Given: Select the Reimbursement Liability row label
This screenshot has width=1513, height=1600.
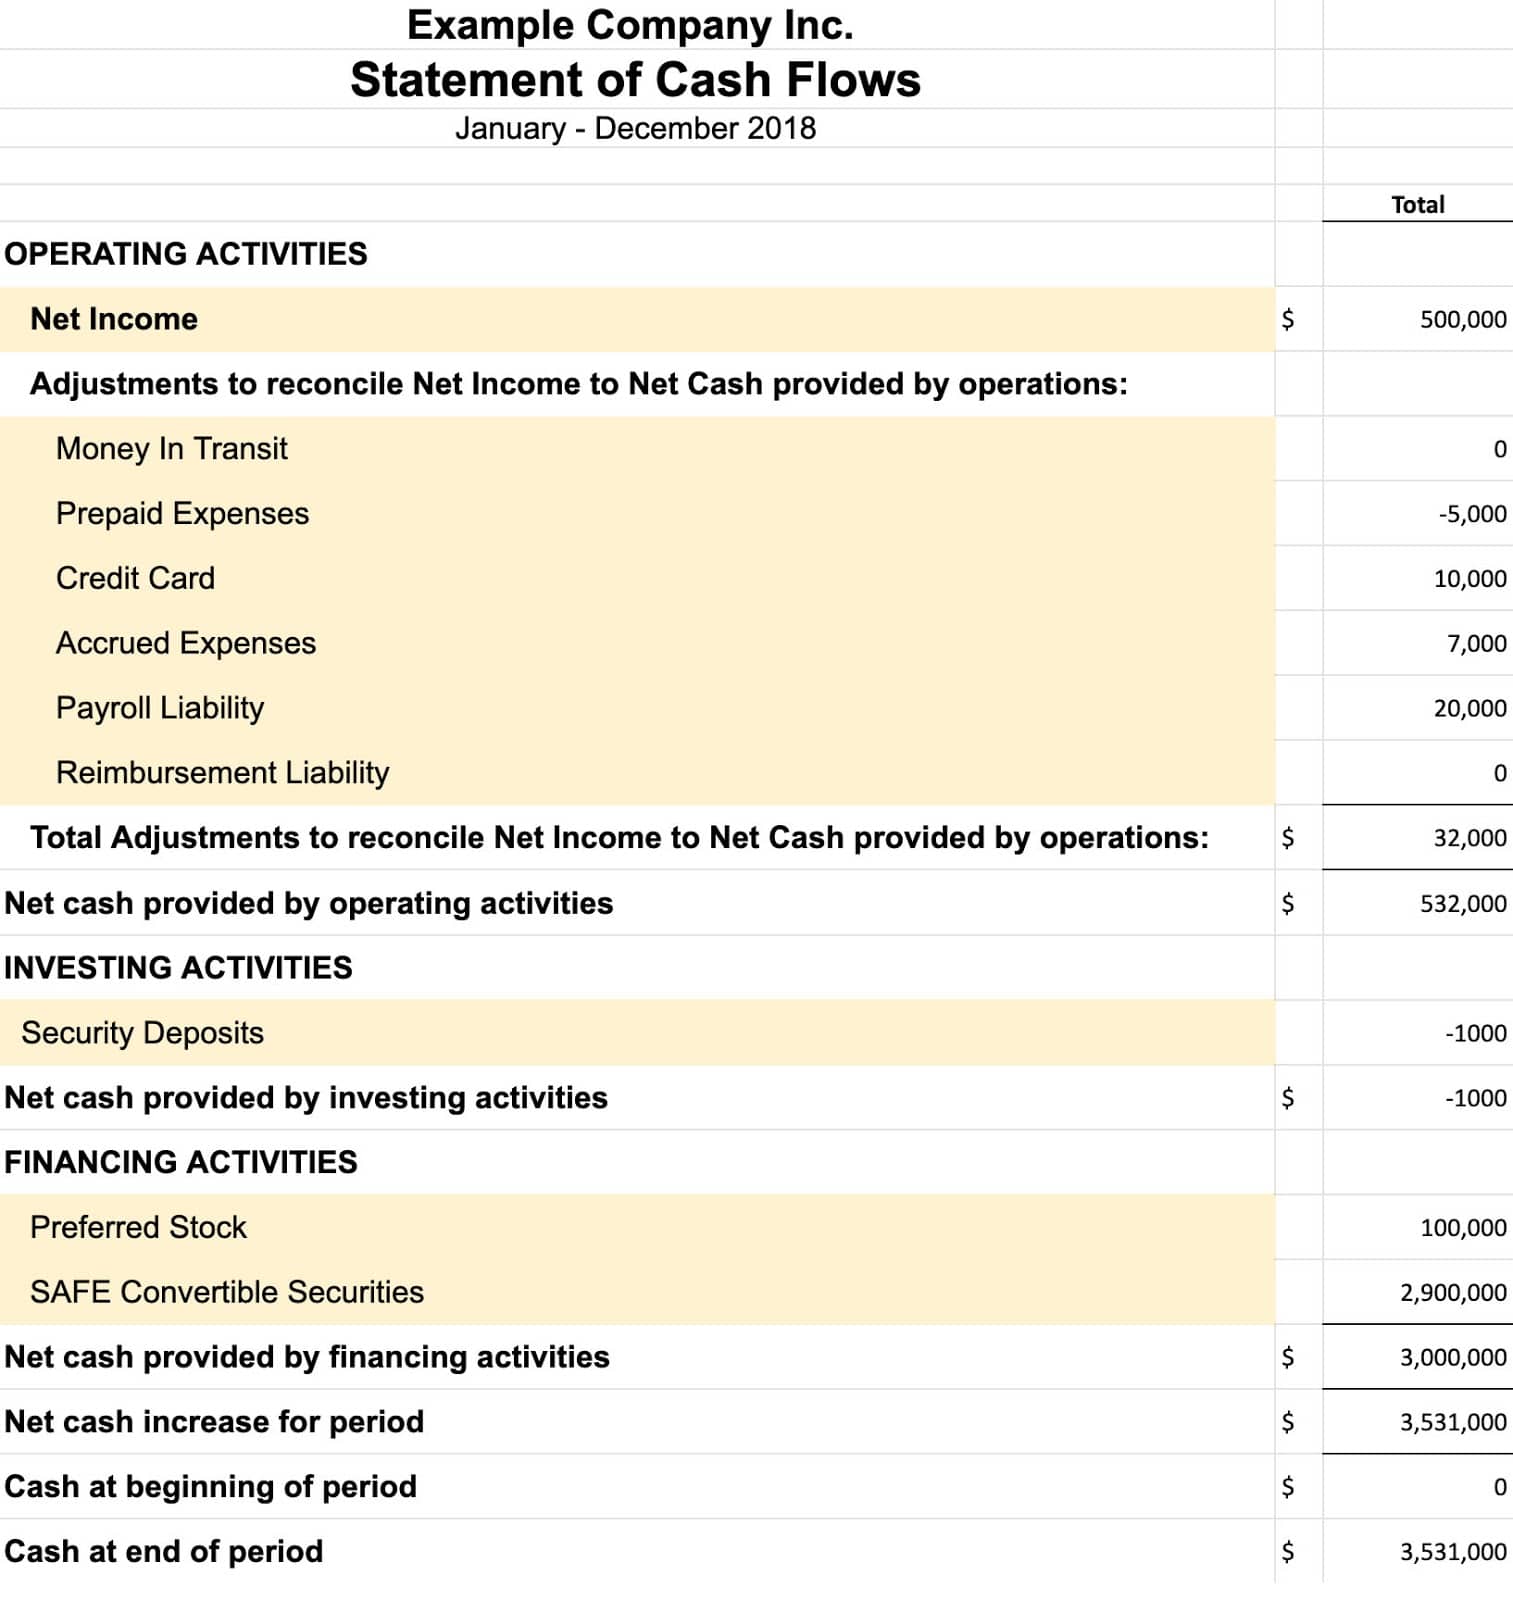Looking at the screenshot, I should (x=222, y=773).
